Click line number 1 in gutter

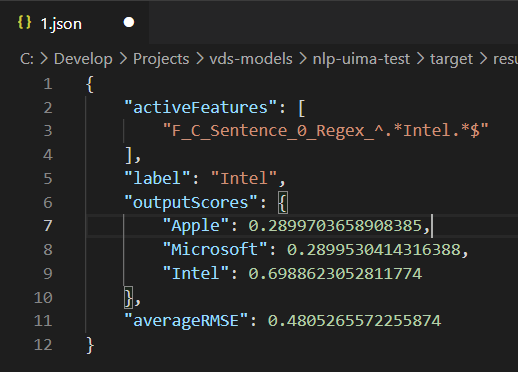tap(48, 84)
